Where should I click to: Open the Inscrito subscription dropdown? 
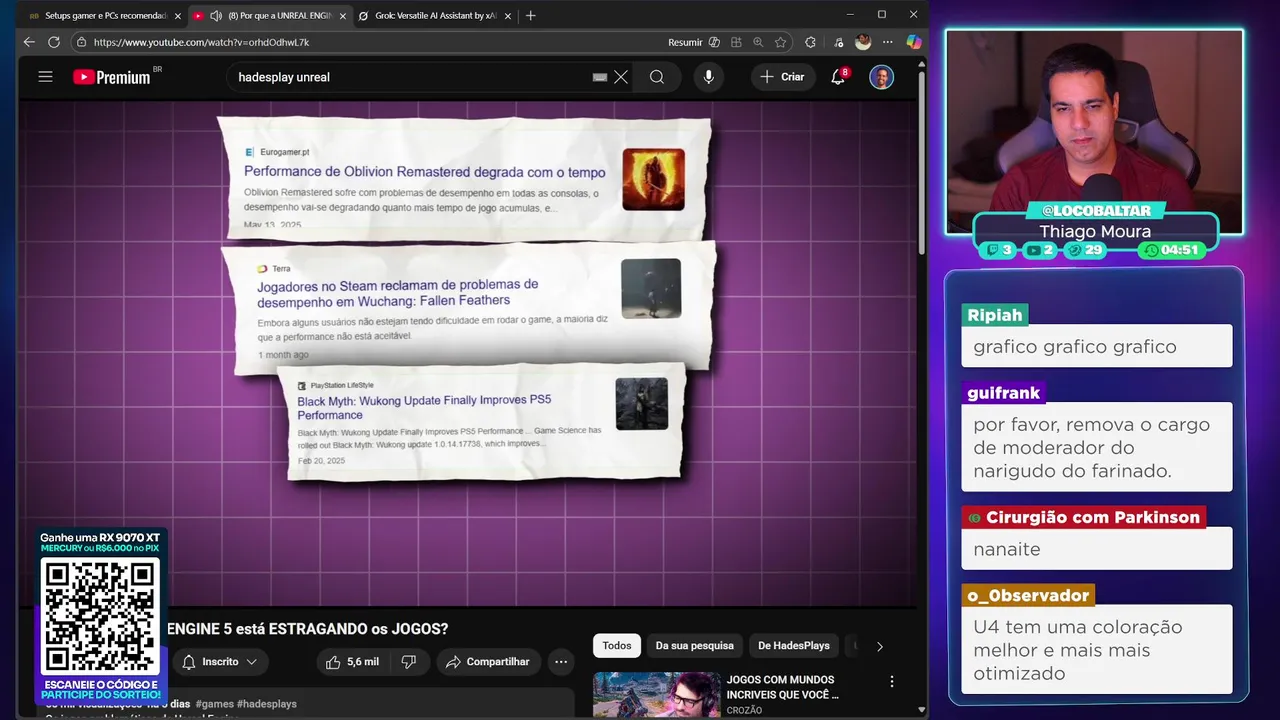tap(221, 662)
